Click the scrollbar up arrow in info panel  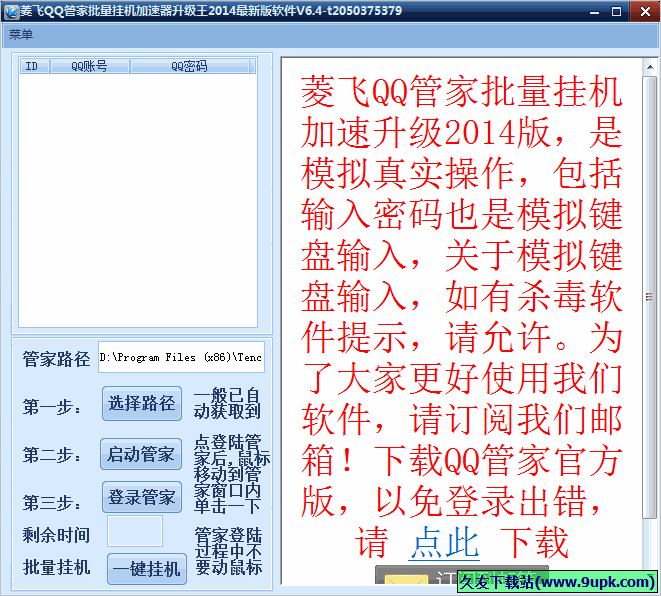tap(650, 67)
